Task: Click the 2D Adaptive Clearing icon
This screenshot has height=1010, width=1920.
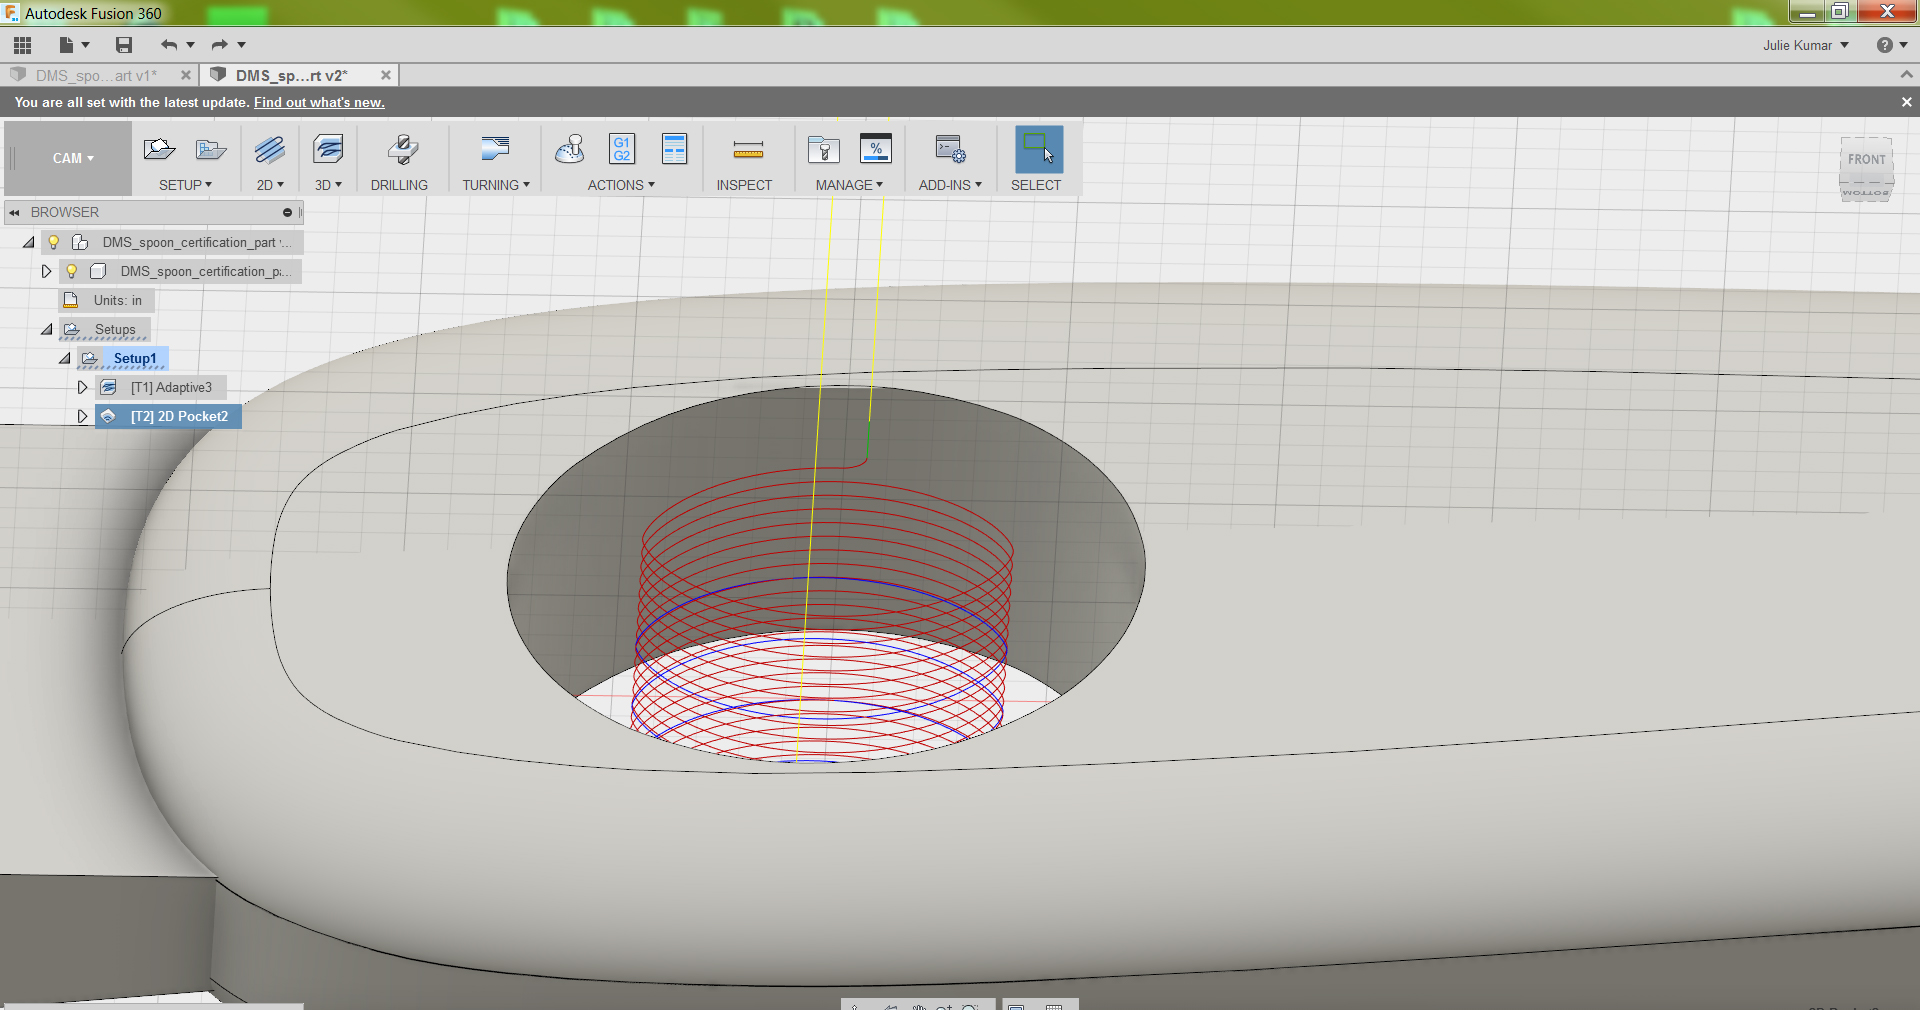Action: click(270, 150)
